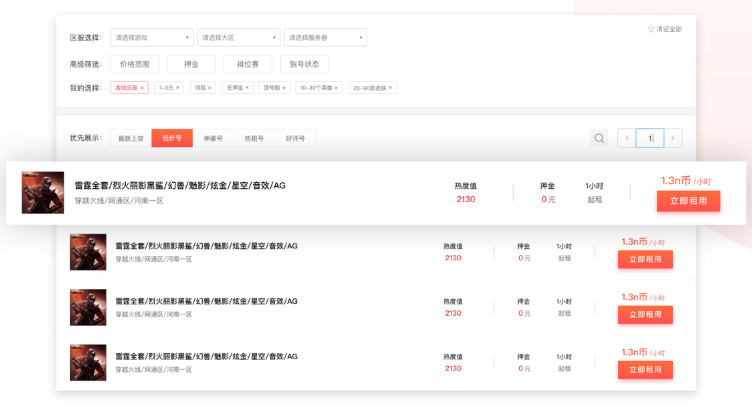752x413 pixels.
Task: Select the 低价号 sort tab
Action: (172, 138)
